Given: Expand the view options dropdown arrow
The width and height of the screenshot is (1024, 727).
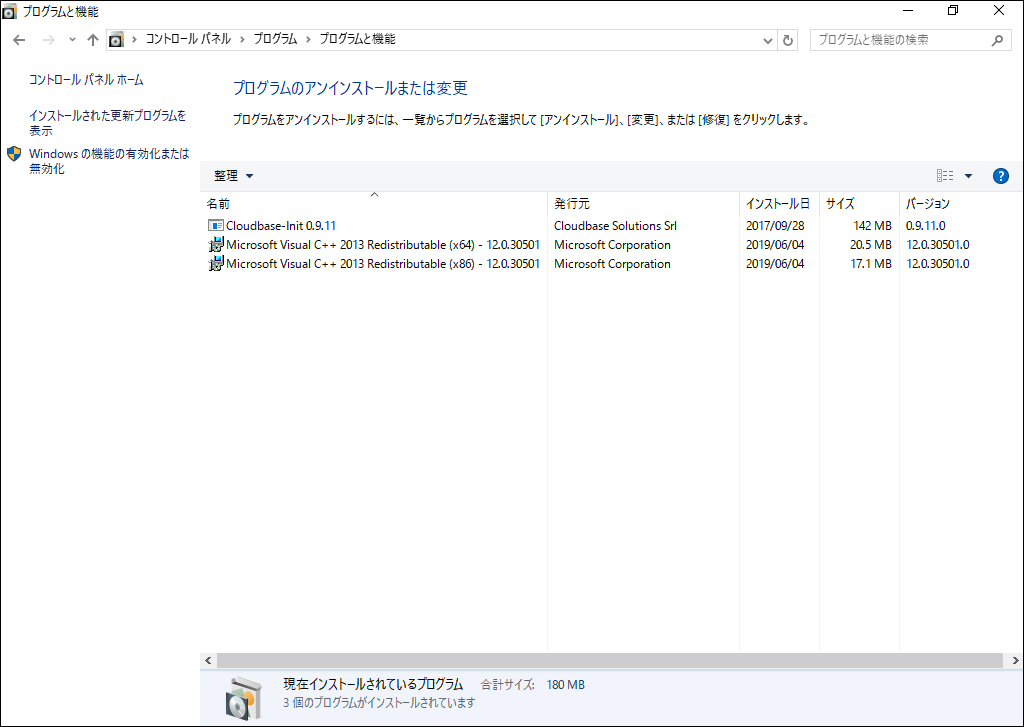Looking at the screenshot, I should (x=968, y=176).
